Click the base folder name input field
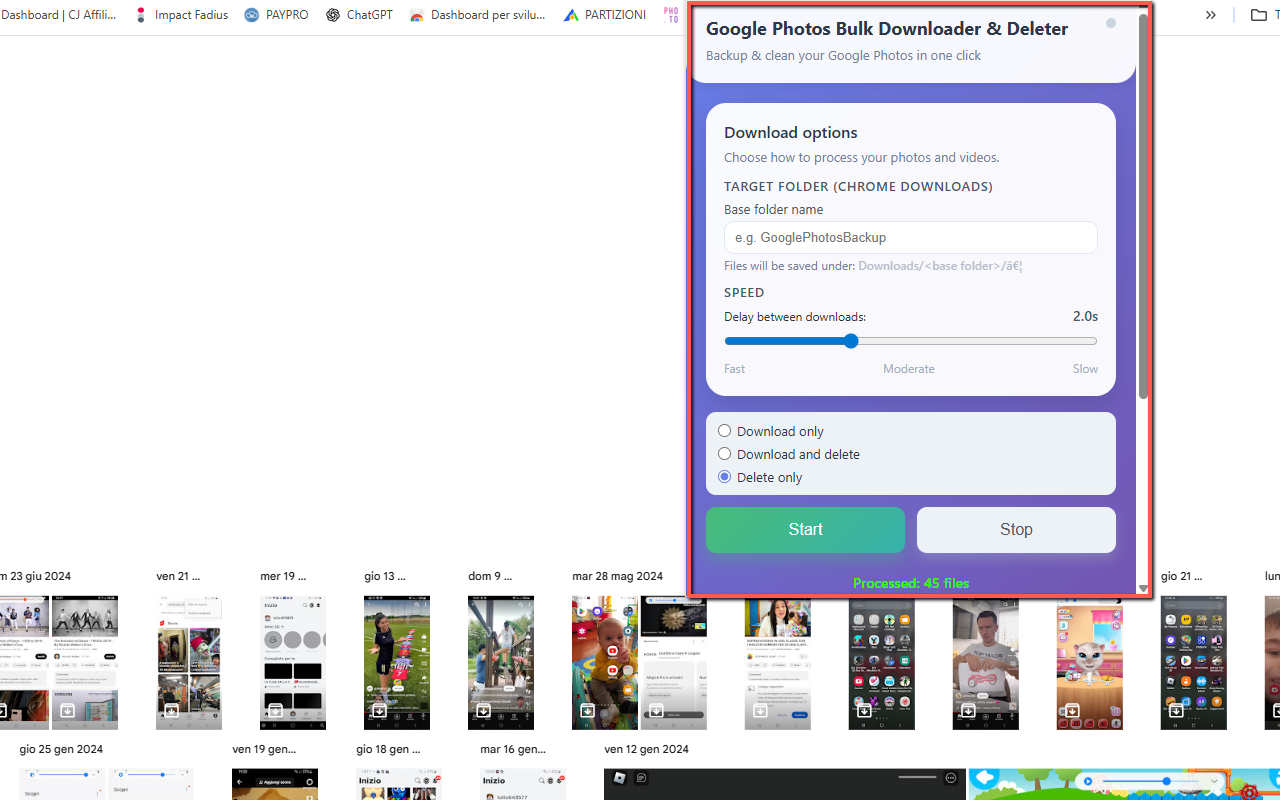The image size is (1280, 800). [910, 237]
